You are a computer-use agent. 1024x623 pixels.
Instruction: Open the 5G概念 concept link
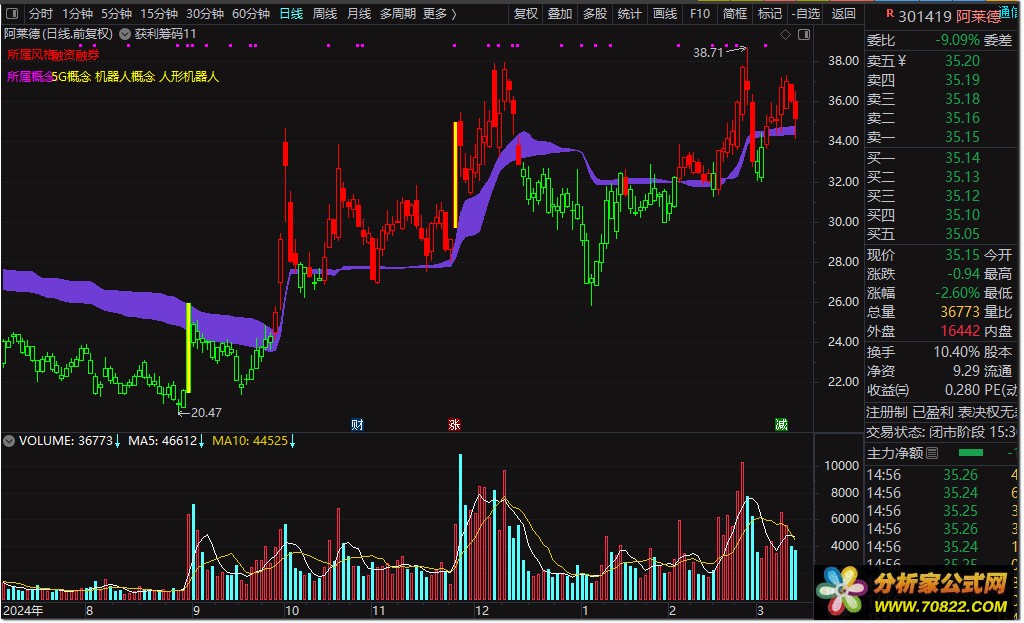71,77
